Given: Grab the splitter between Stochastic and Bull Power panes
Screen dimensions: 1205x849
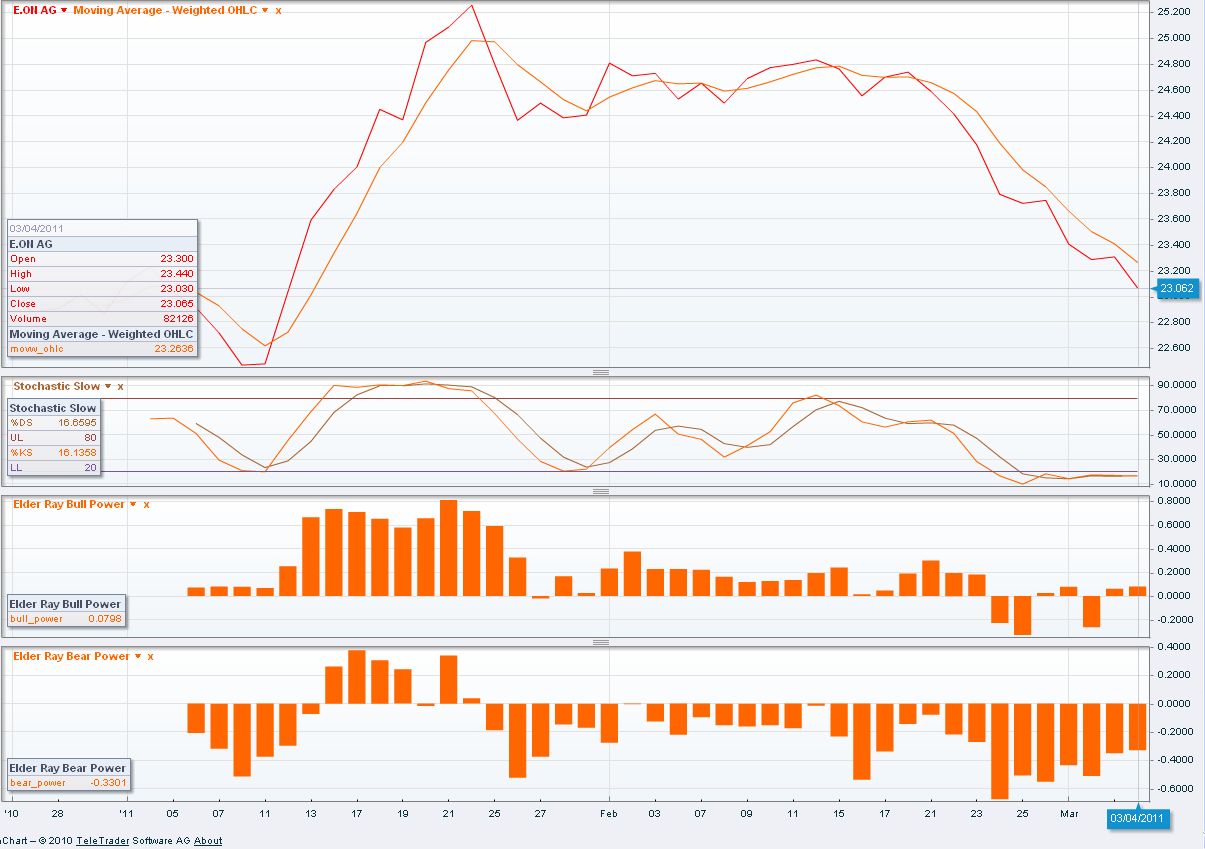Looking at the screenshot, I should [601, 491].
